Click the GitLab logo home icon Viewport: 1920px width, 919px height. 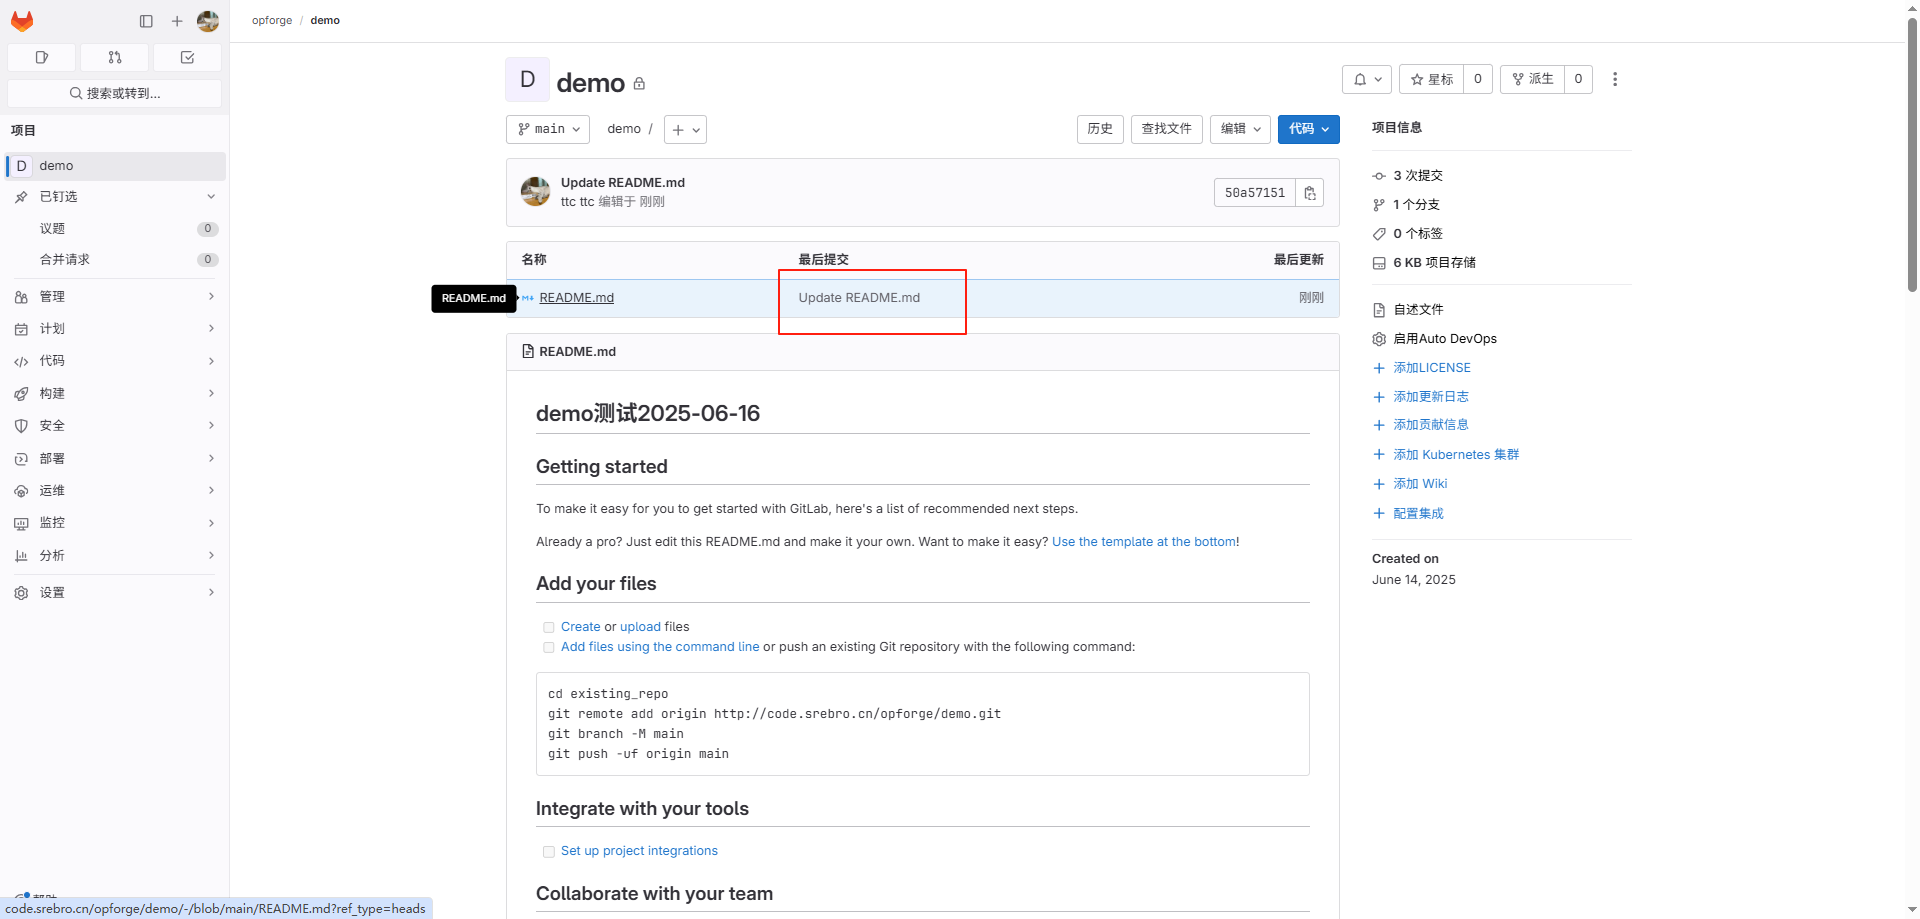[22, 21]
